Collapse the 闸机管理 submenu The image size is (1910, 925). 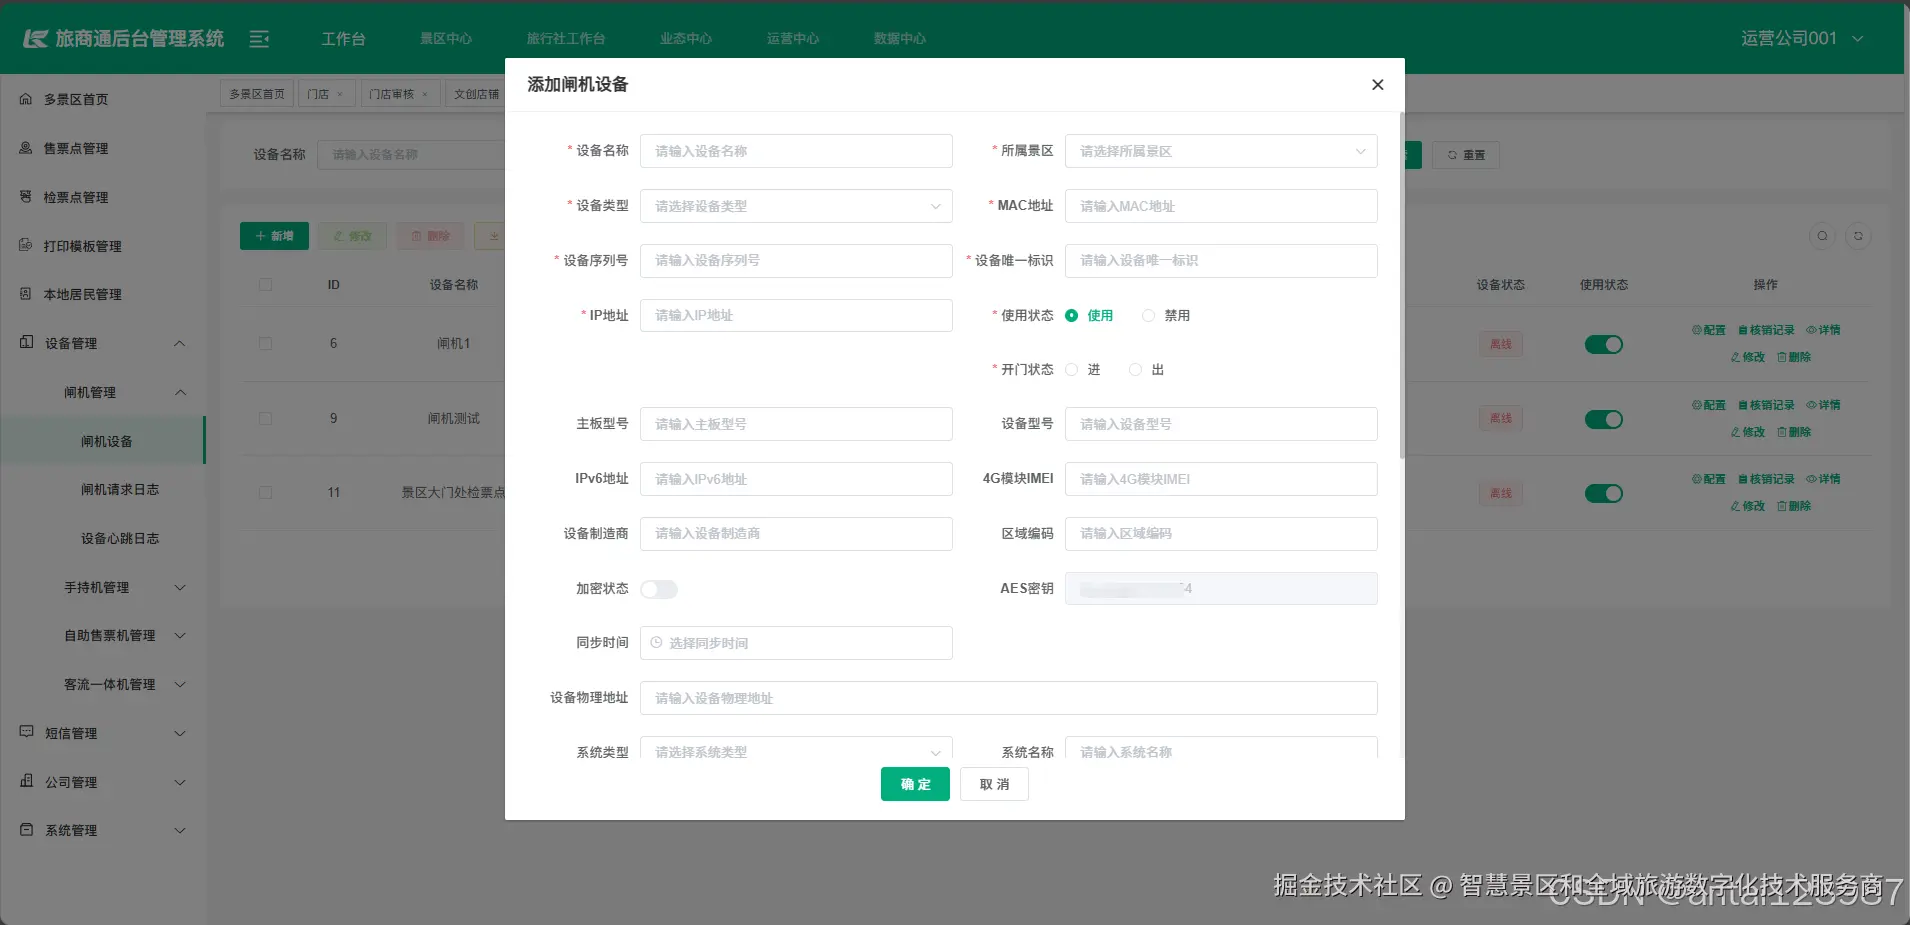pos(180,392)
